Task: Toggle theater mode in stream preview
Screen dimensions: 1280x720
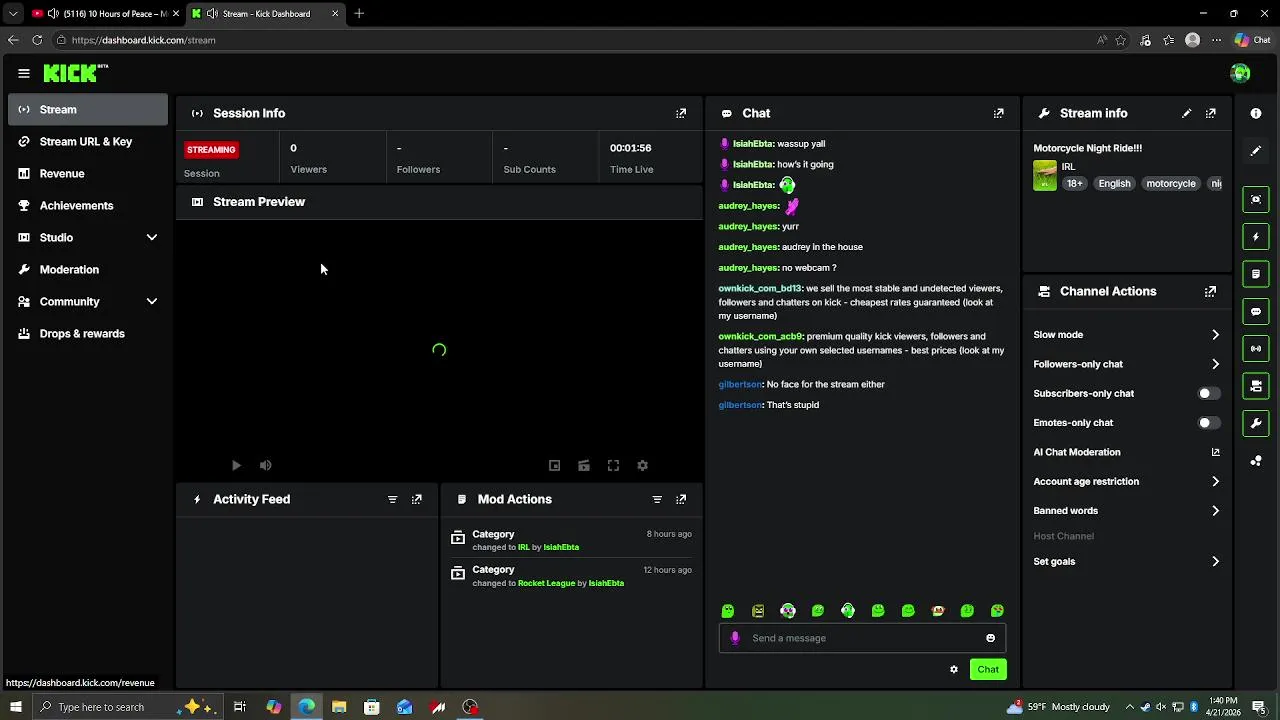Action: pos(584,466)
